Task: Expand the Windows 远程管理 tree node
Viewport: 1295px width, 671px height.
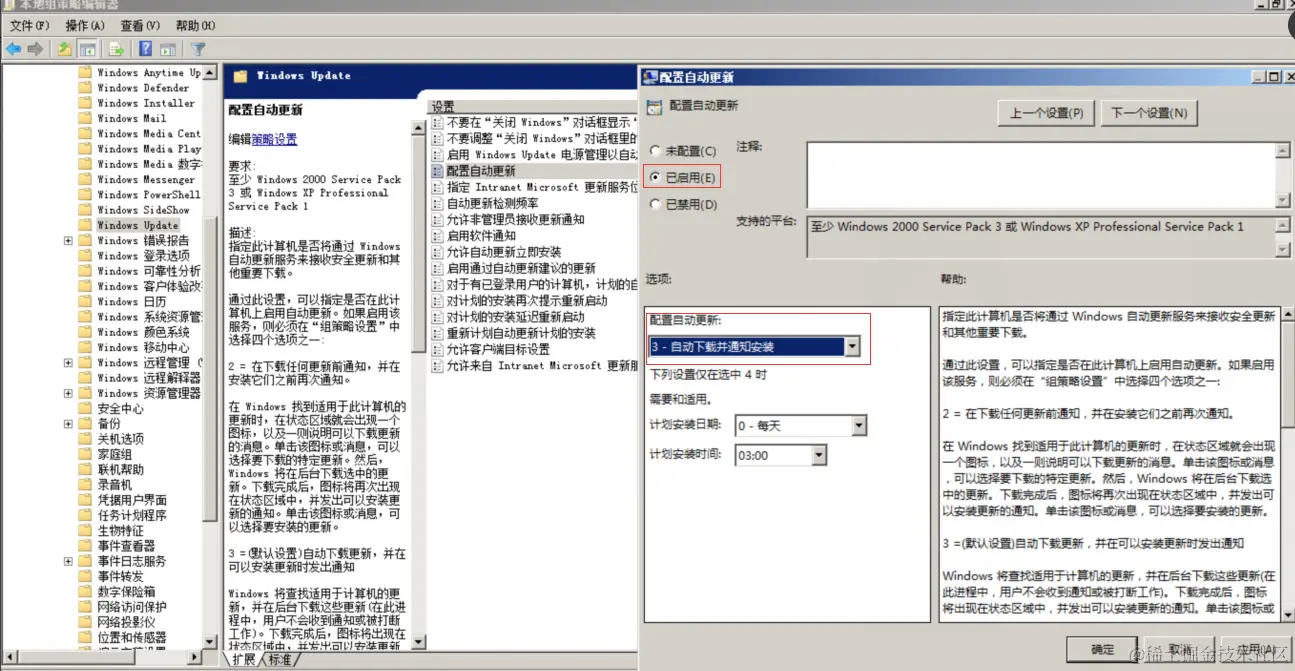Action: tap(68, 363)
